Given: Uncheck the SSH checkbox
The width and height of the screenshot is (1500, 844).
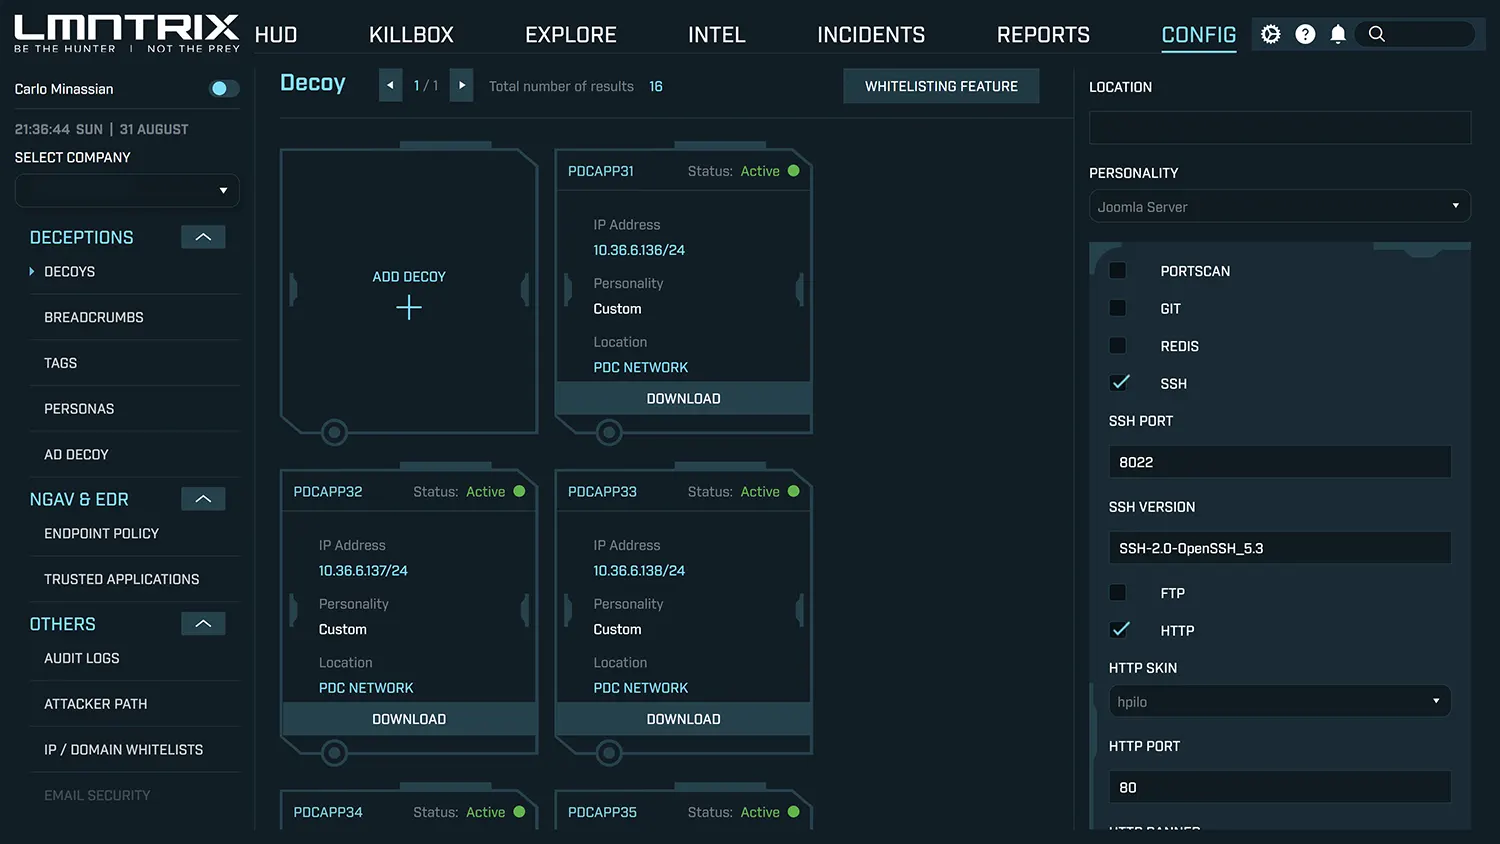Looking at the screenshot, I should click(1120, 383).
